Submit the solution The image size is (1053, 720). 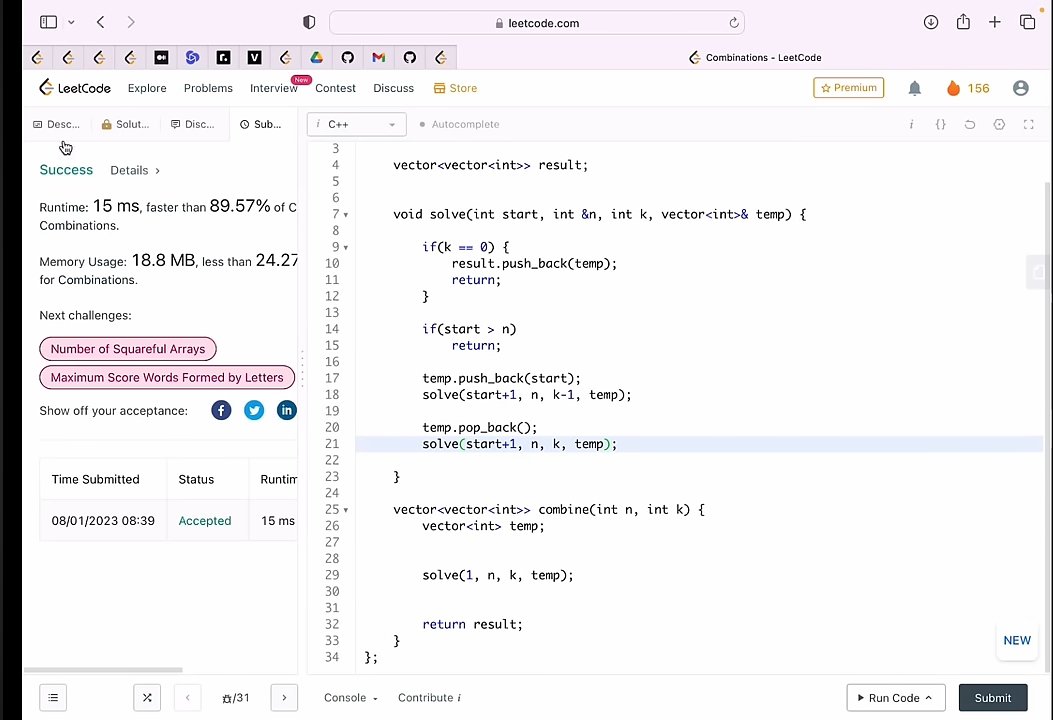coord(993,698)
